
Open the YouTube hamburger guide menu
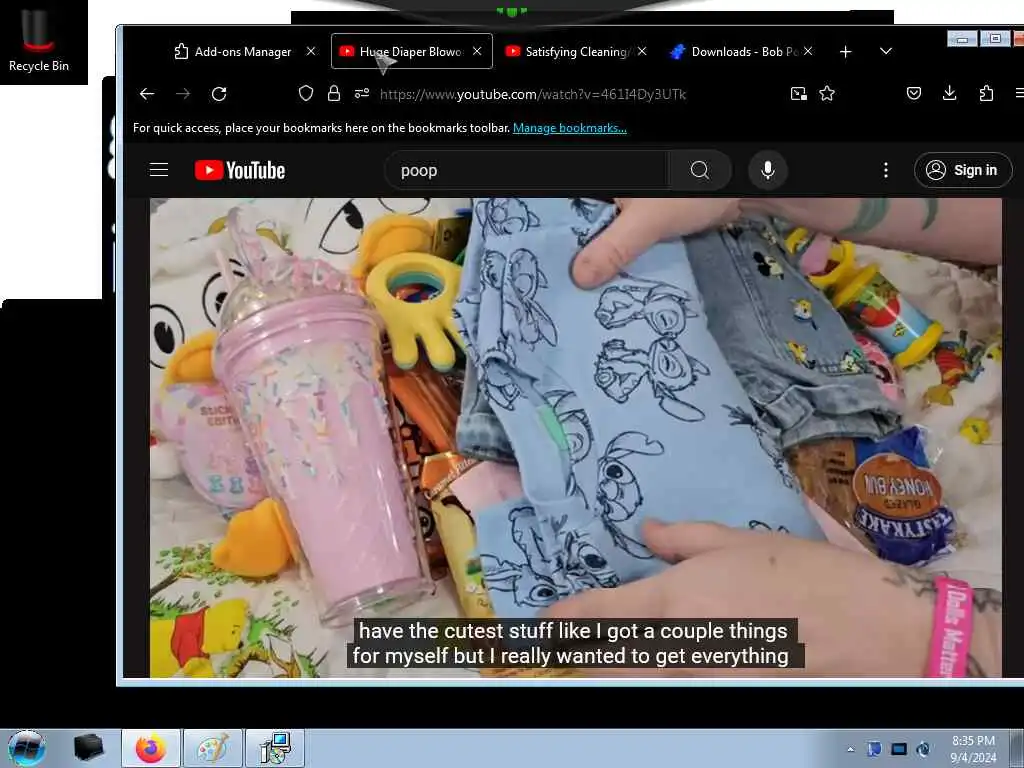click(159, 170)
